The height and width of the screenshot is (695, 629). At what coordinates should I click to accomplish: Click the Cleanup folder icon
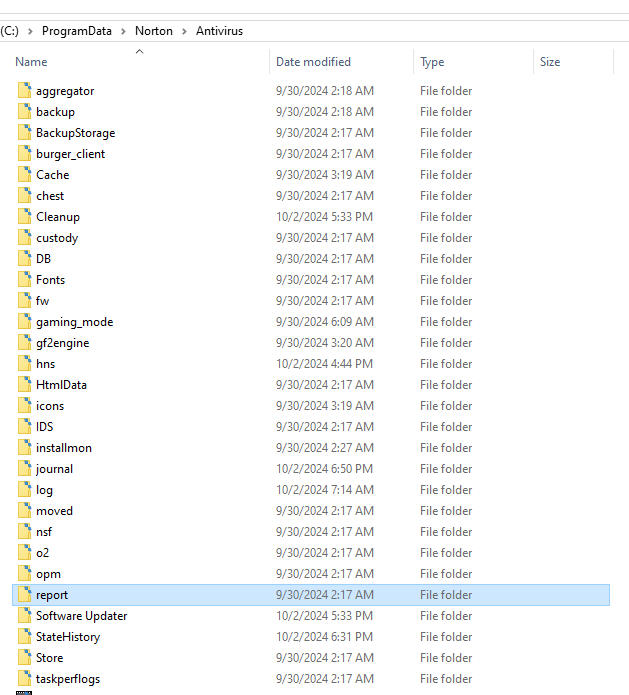tap(25, 216)
